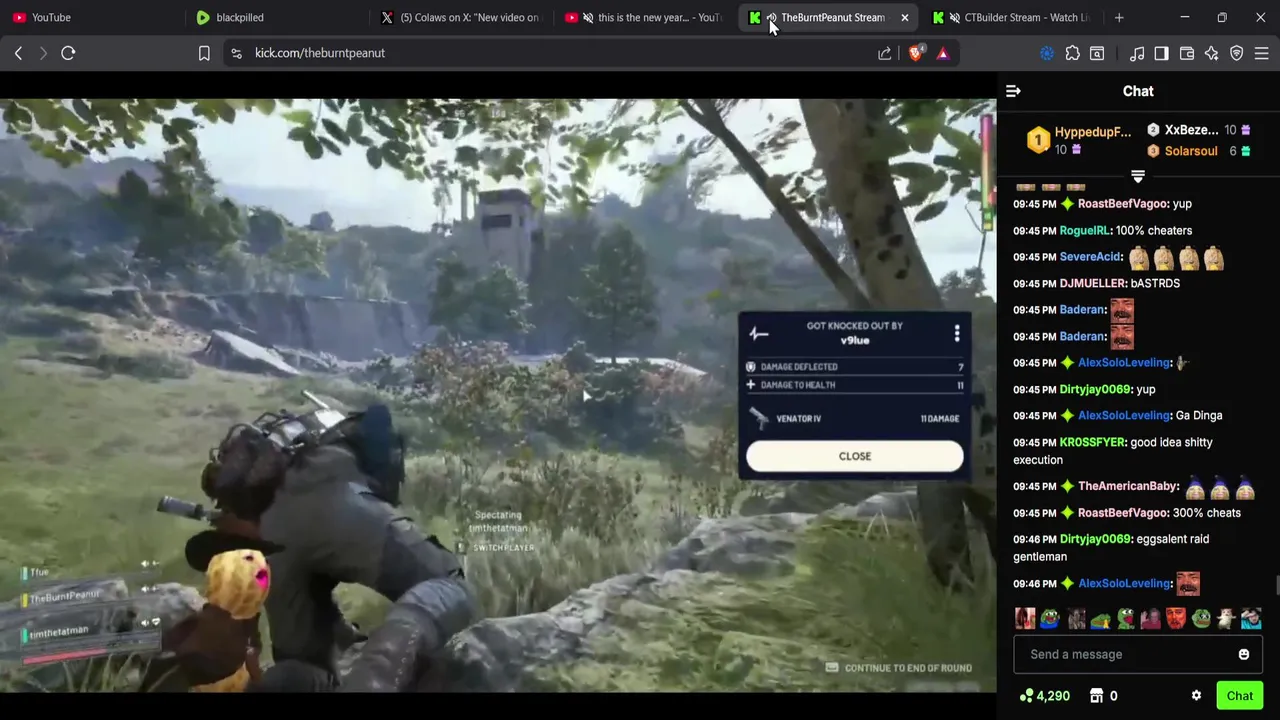Open Solarsoul leaderboard entry
Screen dimensions: 1280x720
tap(1199, 151)
